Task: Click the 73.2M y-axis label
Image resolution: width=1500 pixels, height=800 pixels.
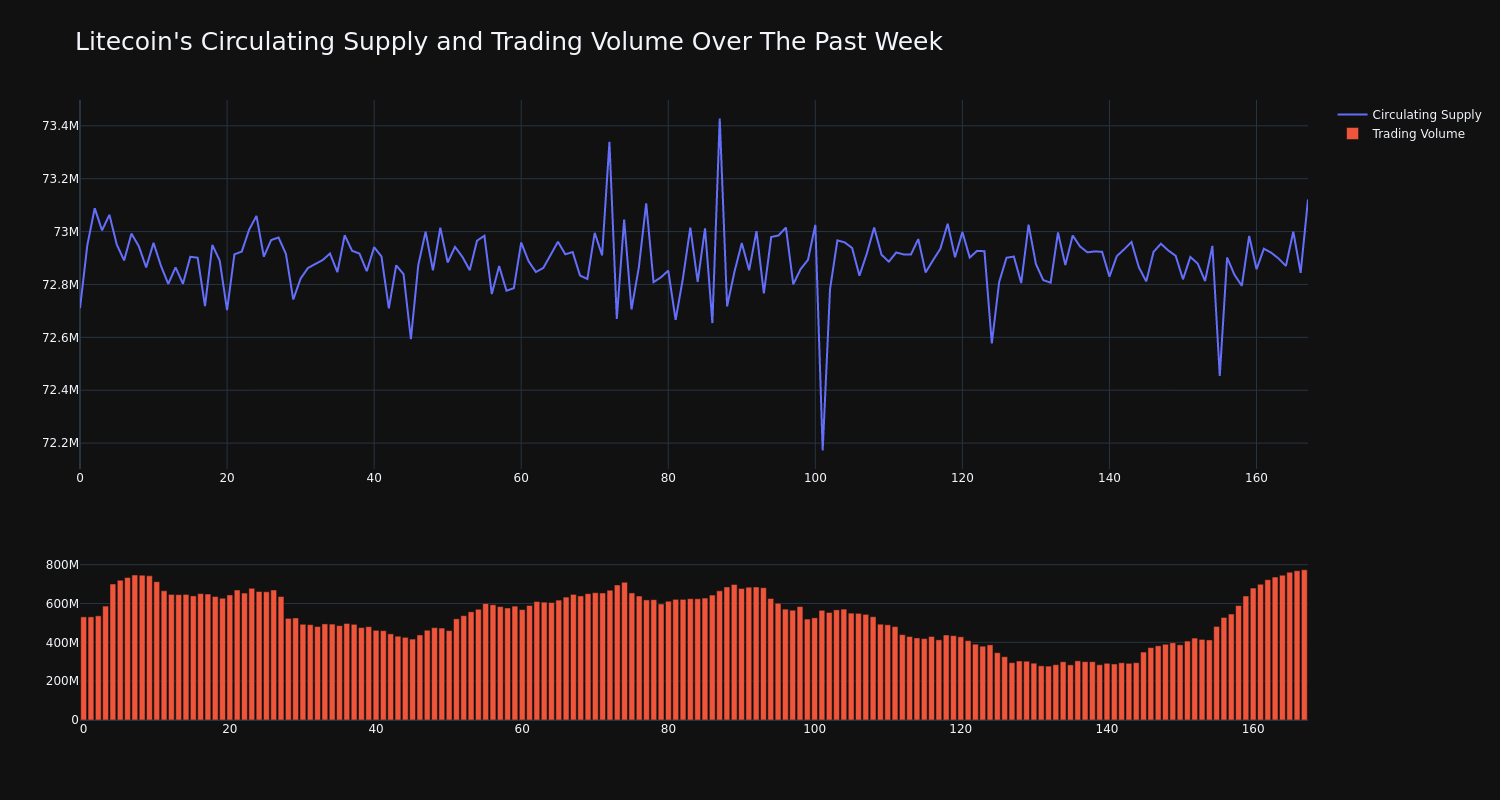Action: pyautogui.click(x=60, y=179)
